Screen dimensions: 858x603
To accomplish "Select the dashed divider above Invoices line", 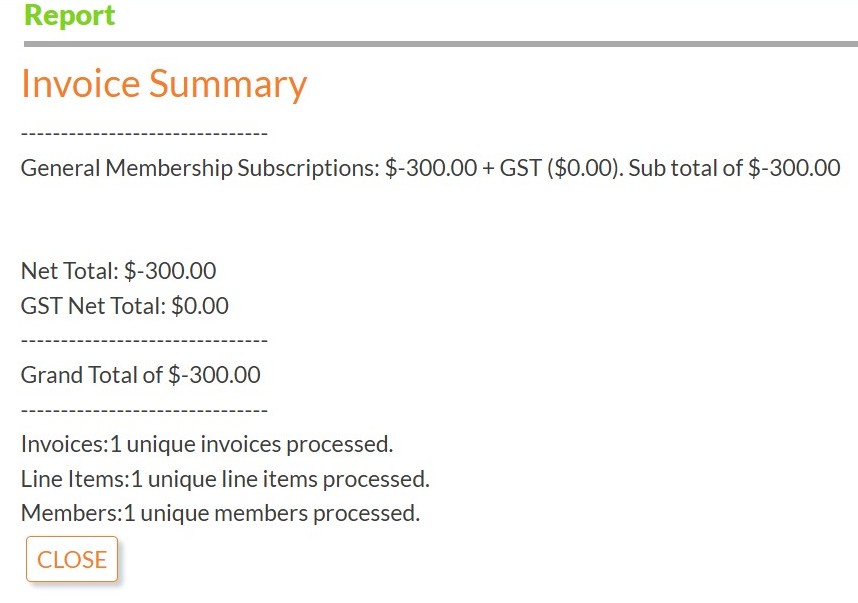I will tap(143, 409).
